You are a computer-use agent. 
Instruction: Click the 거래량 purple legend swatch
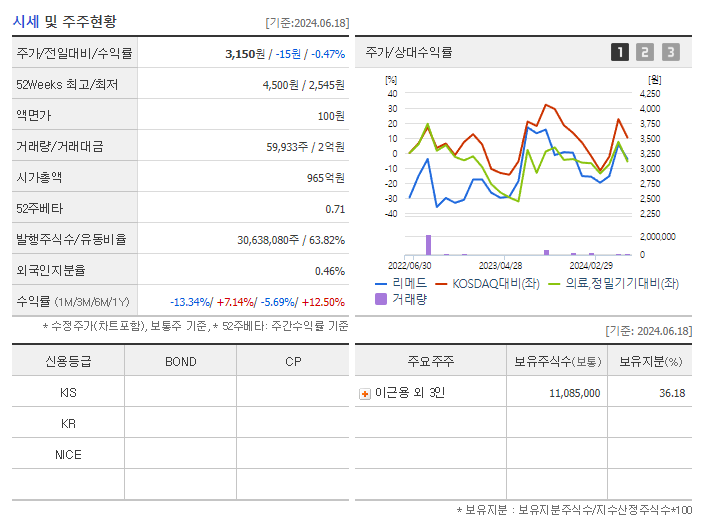pos(381,299)
